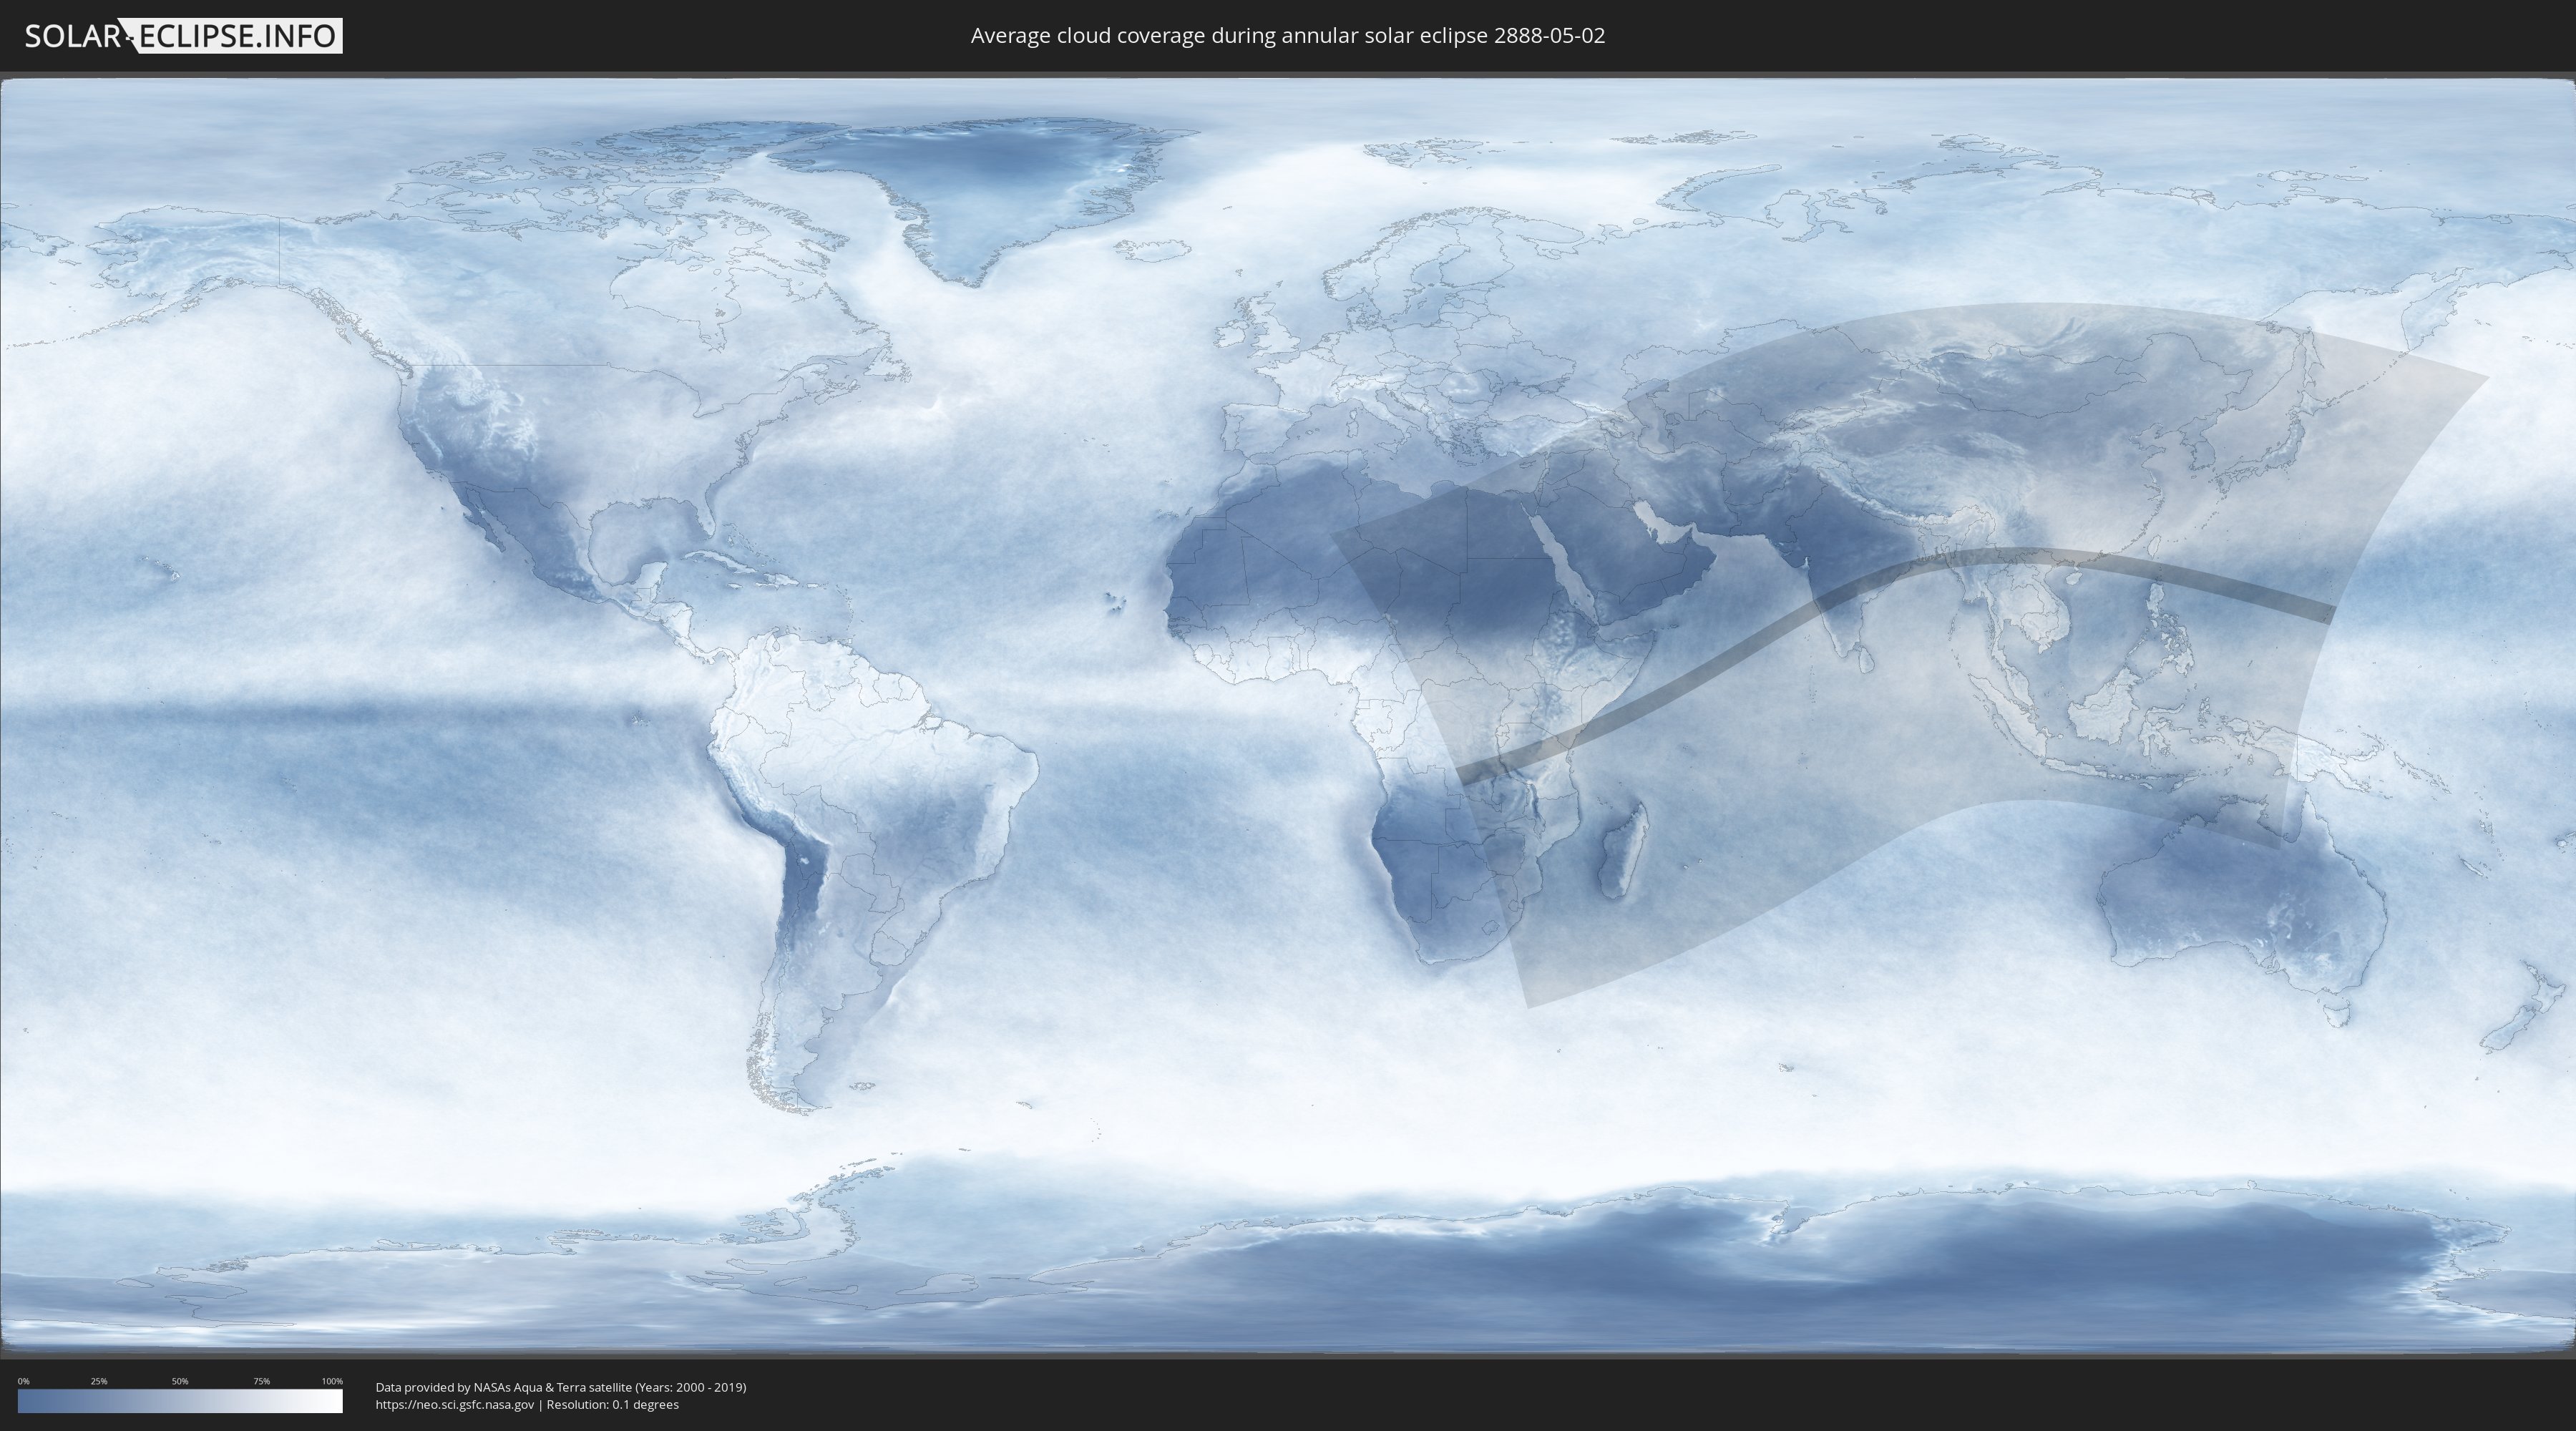Click the '0%' legend label
2576x1431 pixels.
24,1381
